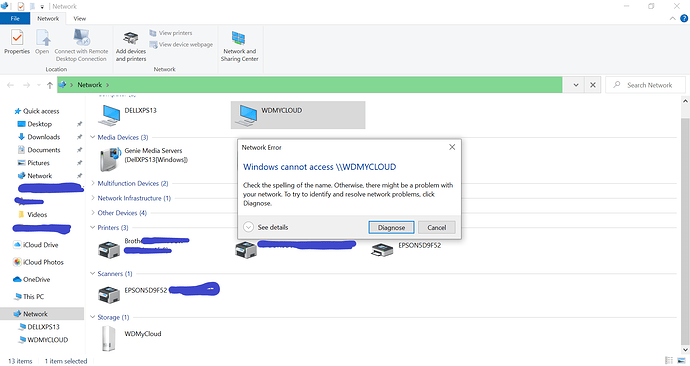The height and width of the screenshot is (366, 690).
Task: Open address bar history dropdown
Action: pos(576,85)
